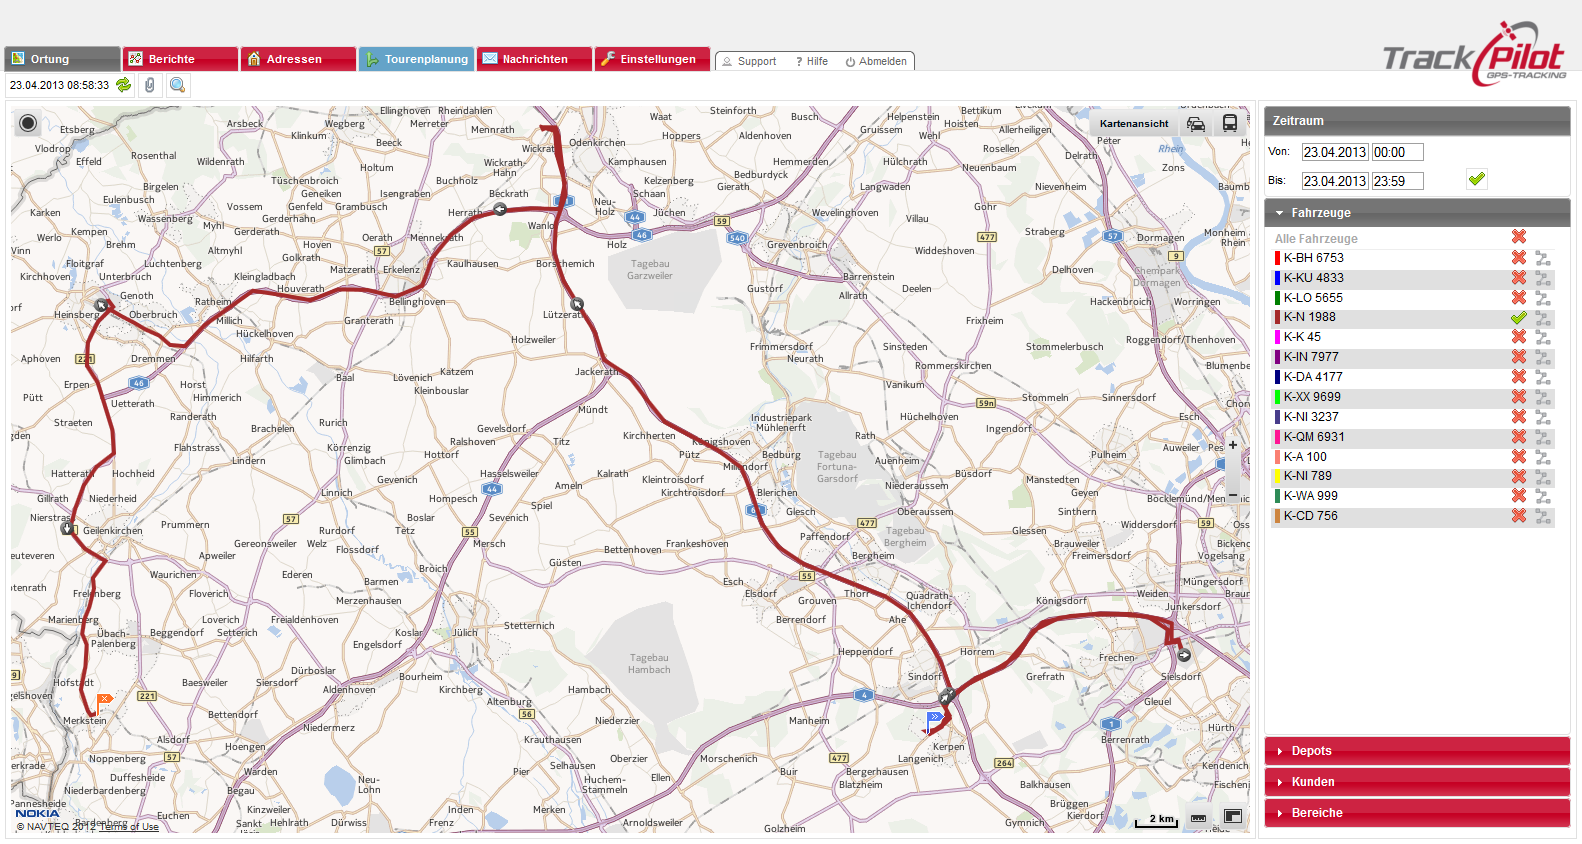
Task: Enable vehicle K-BH 6753 on map
Action: click(x=1519, y=258)
